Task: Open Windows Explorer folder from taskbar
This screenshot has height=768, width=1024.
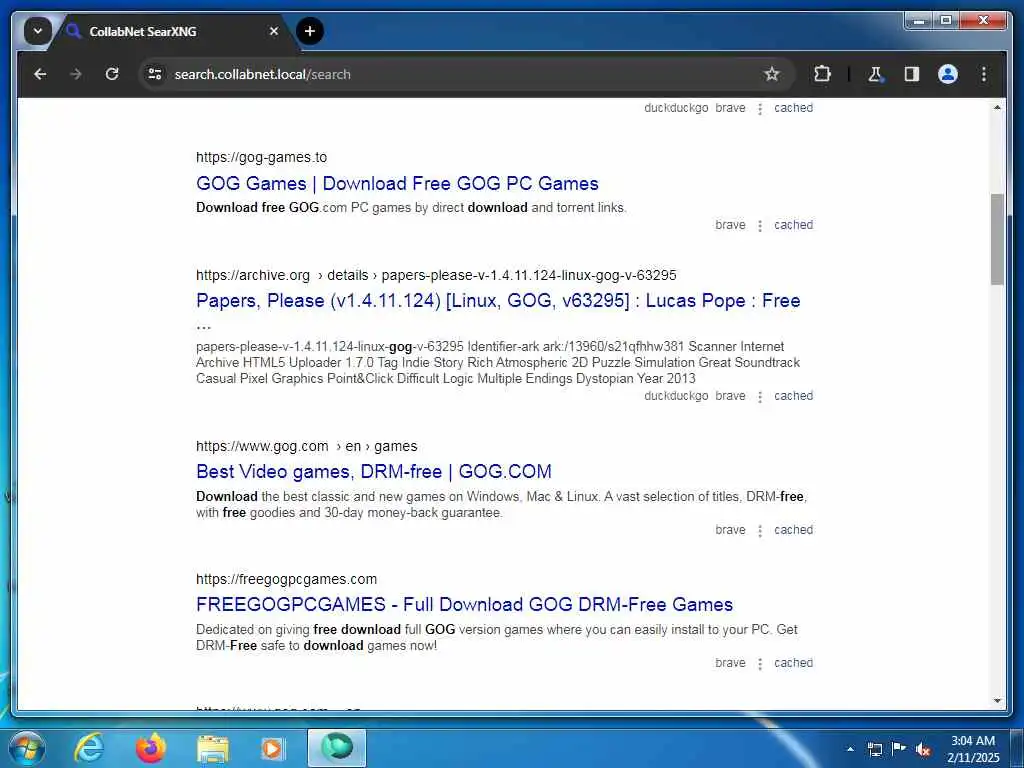Action: pyautogui.click(x=213, y=749)
